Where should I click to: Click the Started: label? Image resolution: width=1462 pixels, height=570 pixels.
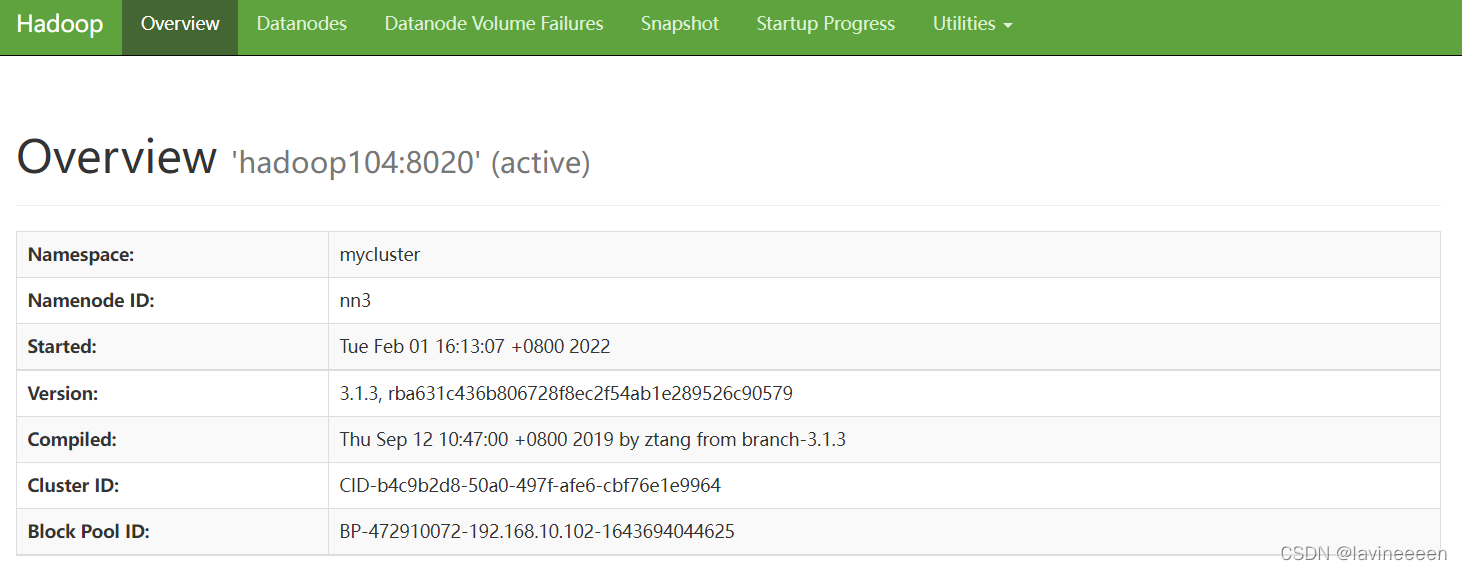click(62, 347)
